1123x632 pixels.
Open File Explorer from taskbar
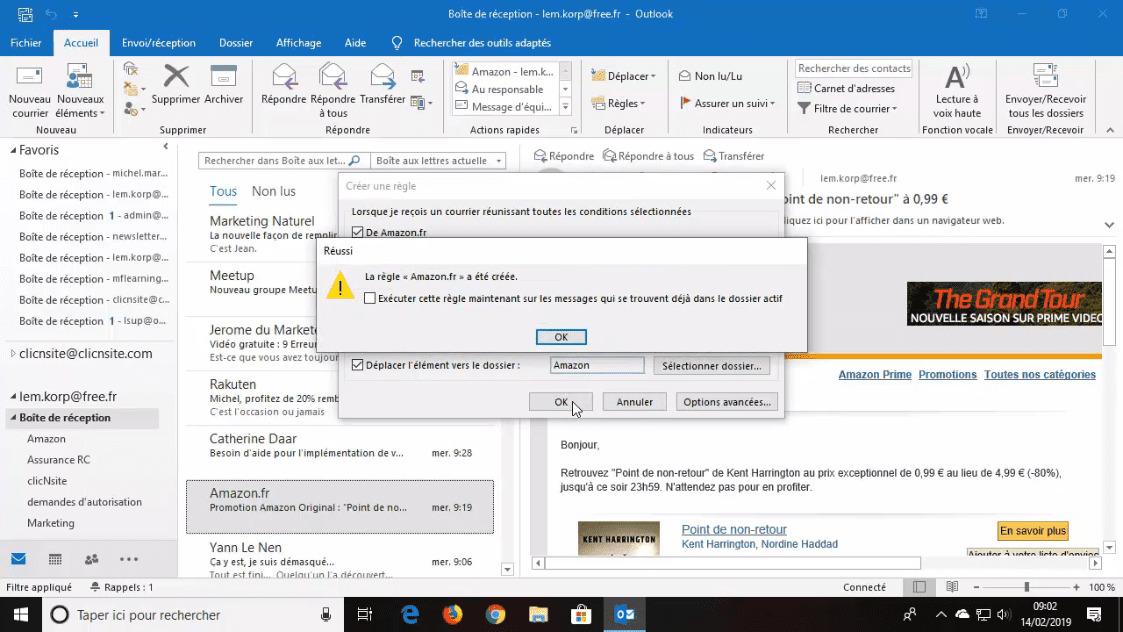tap(539, 615)
